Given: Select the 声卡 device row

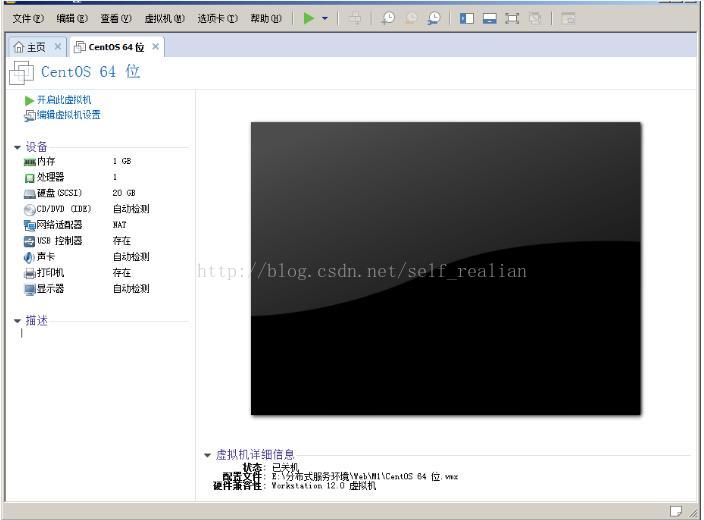Looking at the screenshot, I should (x=86, y=257).
